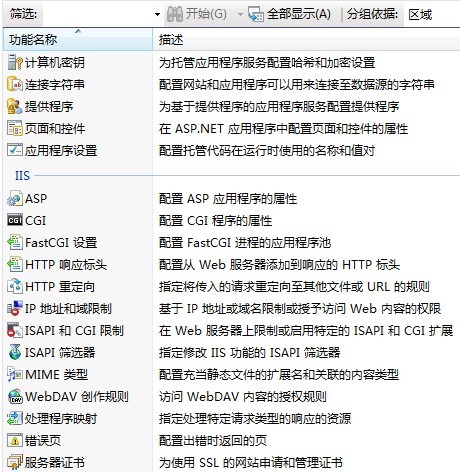This screenshot has height=472, width=460.
Task: Select the CGI row name
Action: pos(35,221)
